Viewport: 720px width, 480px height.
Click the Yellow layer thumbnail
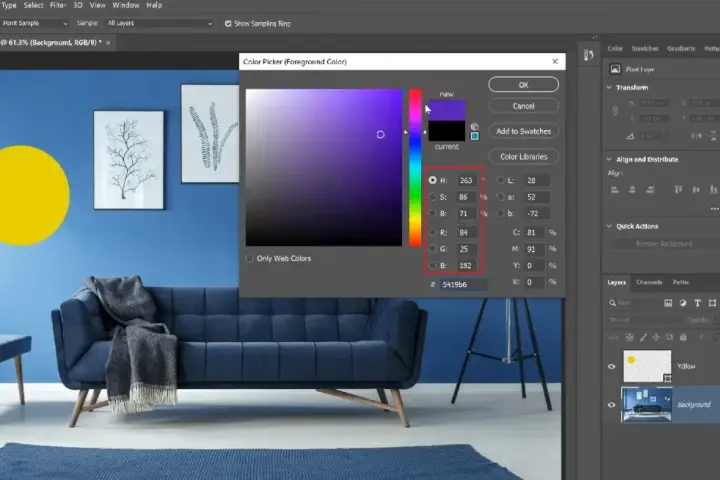point(647,366)
